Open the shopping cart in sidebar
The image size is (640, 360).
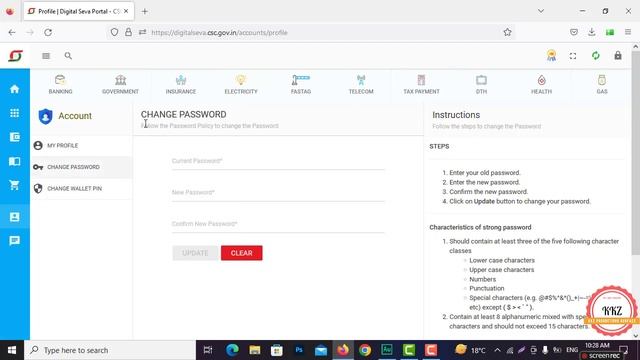click(x=15, y=185)
